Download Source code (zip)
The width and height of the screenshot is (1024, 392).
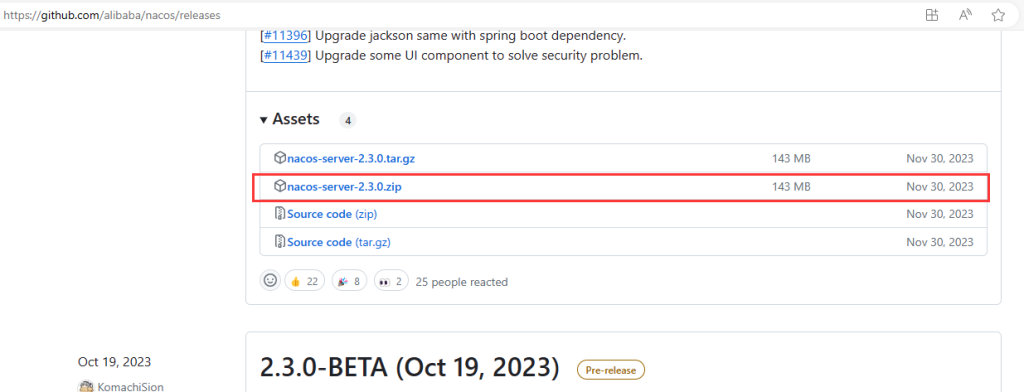[332, 214]
